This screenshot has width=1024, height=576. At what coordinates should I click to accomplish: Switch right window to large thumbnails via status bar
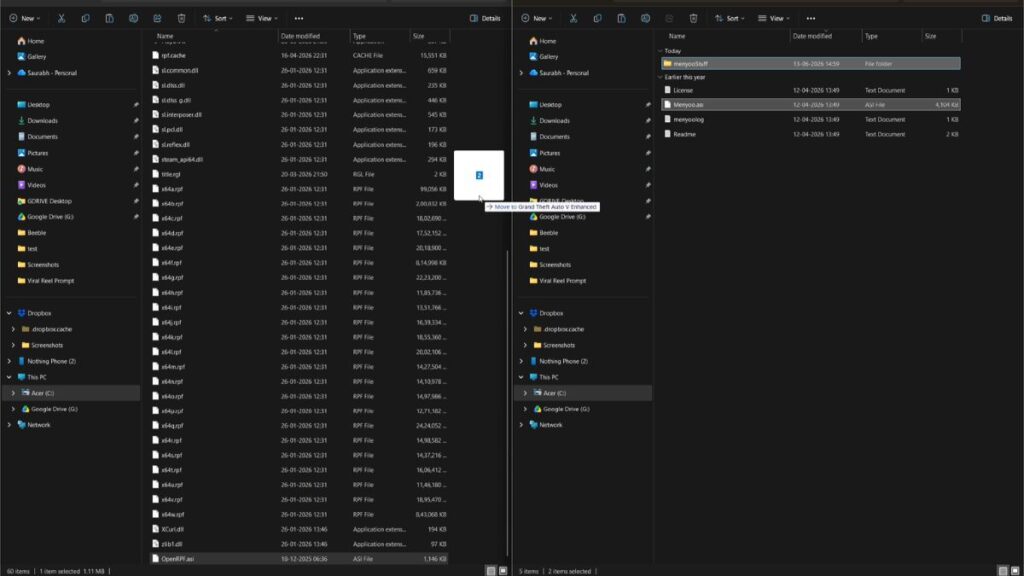coord(1015,571)
